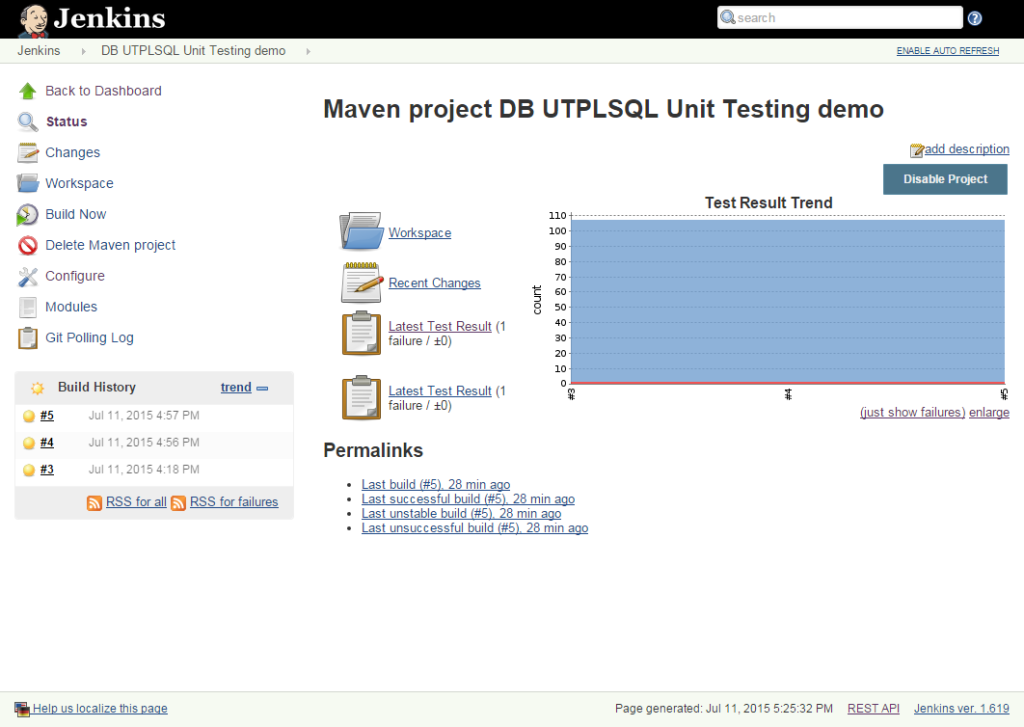Open build #4 in Build History
The image size is (1024, 727).
47,442
